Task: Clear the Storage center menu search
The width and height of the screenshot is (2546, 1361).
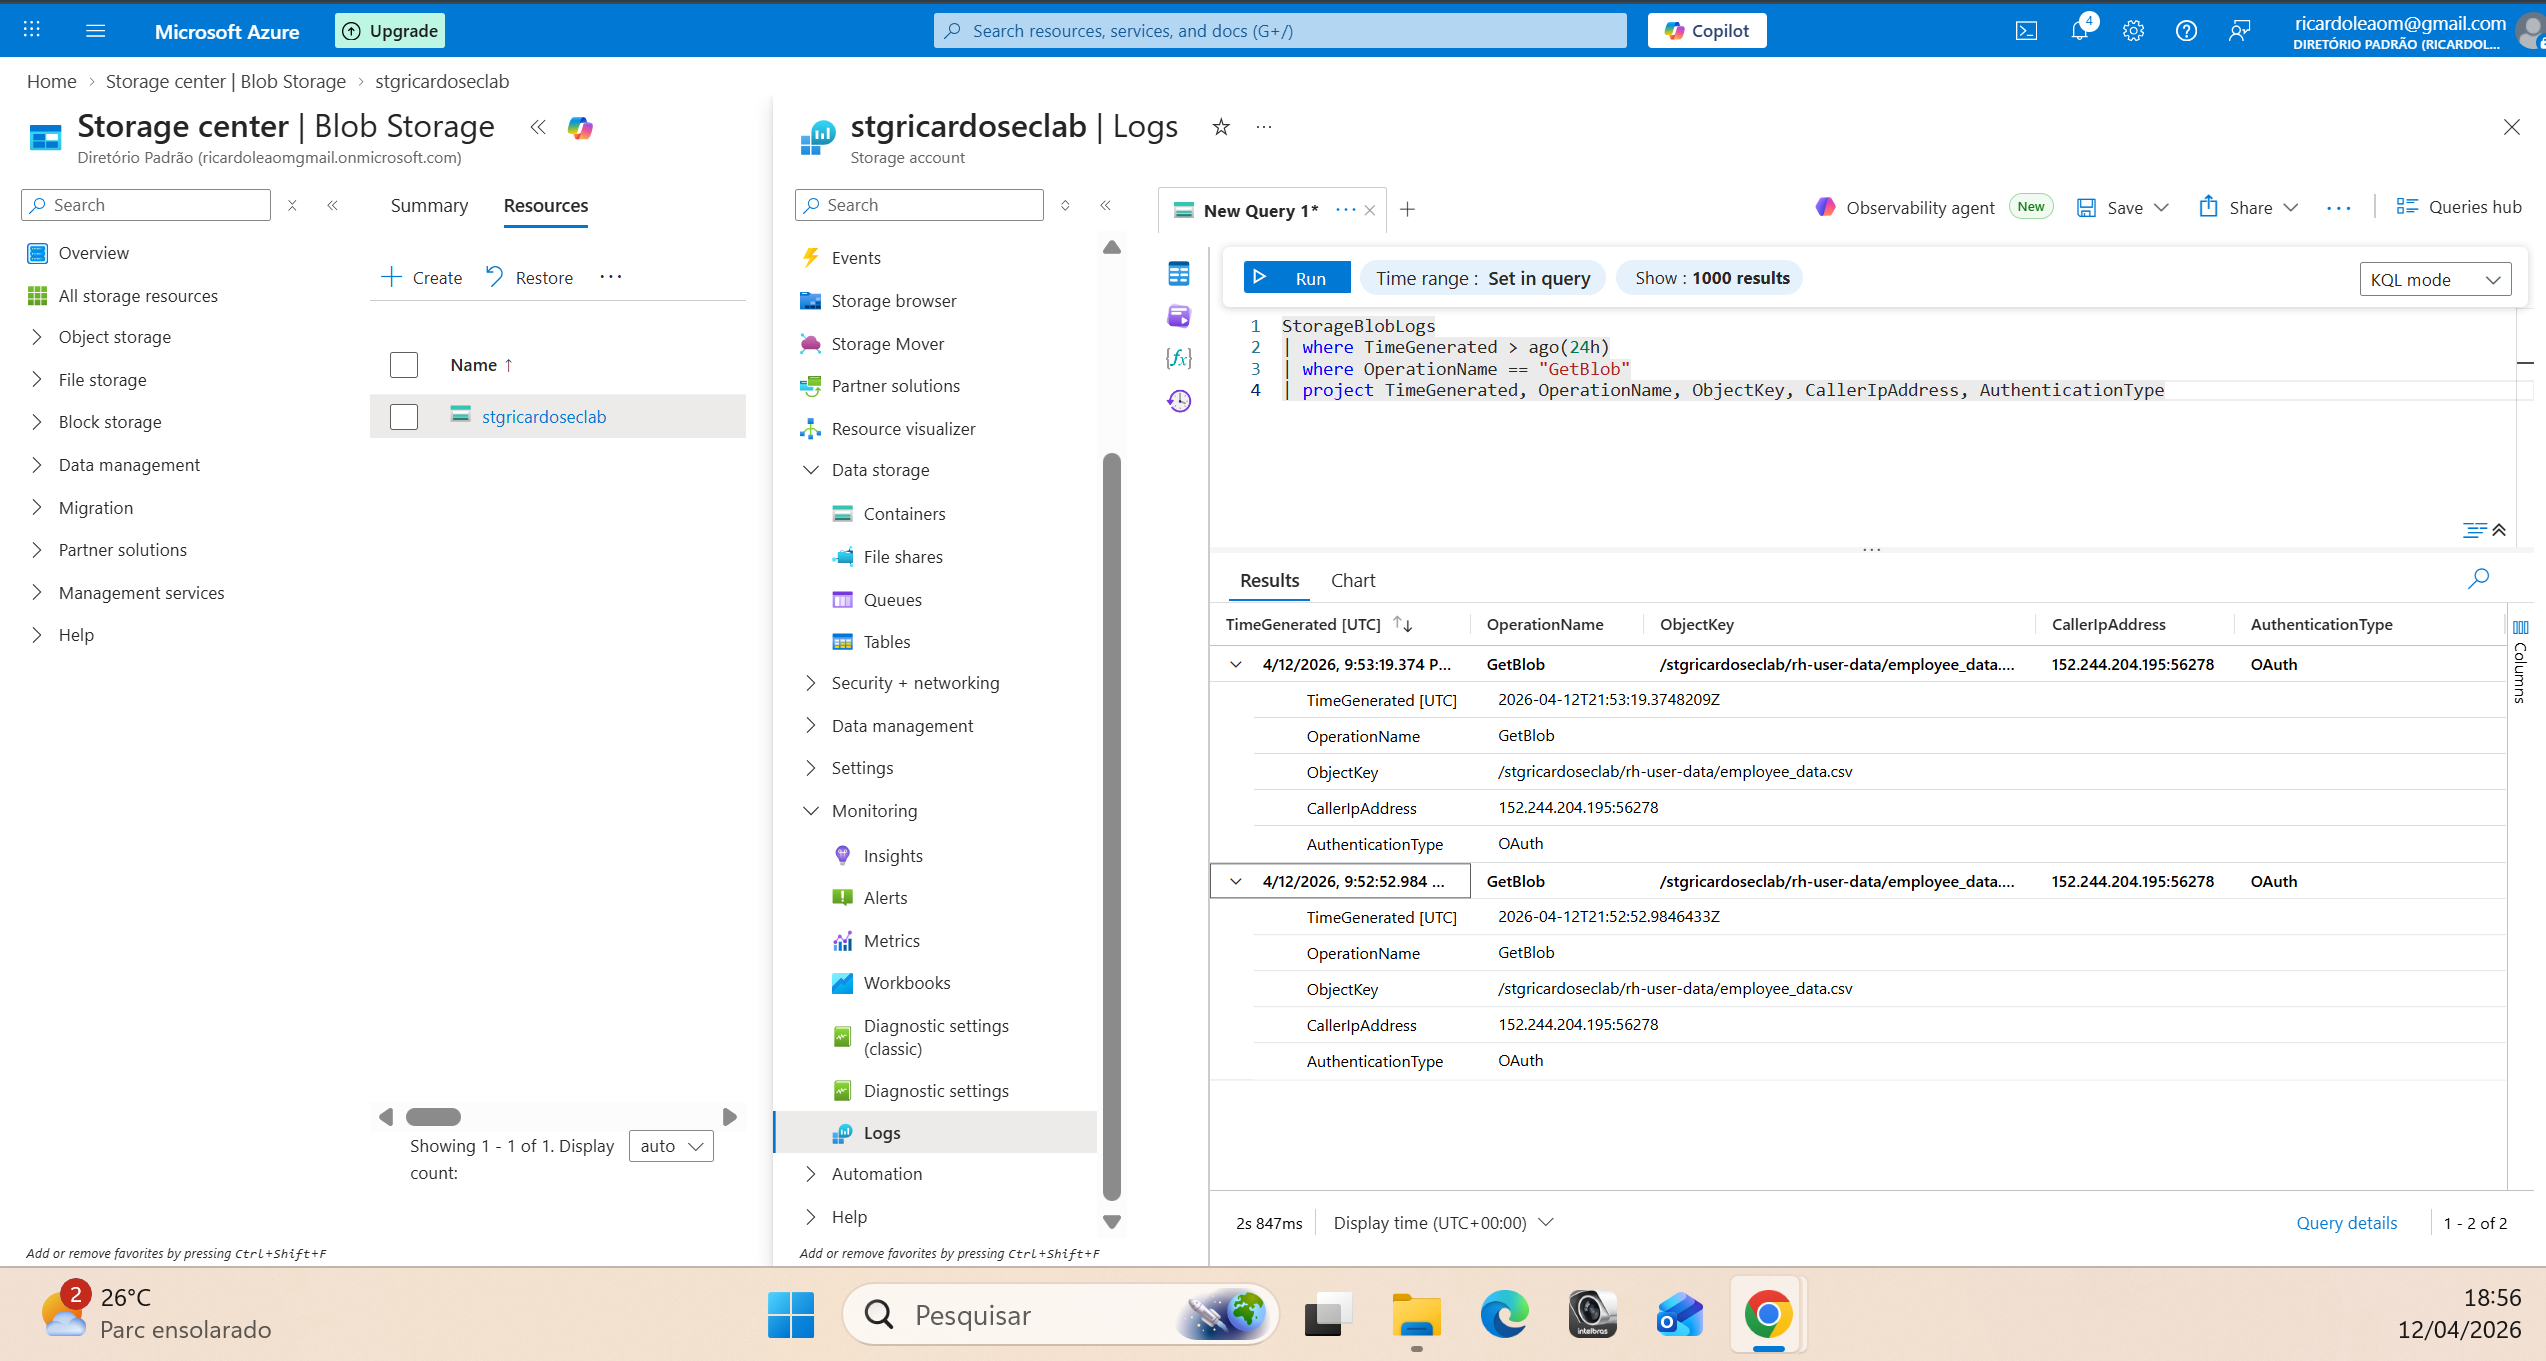Action: point(292,205)
